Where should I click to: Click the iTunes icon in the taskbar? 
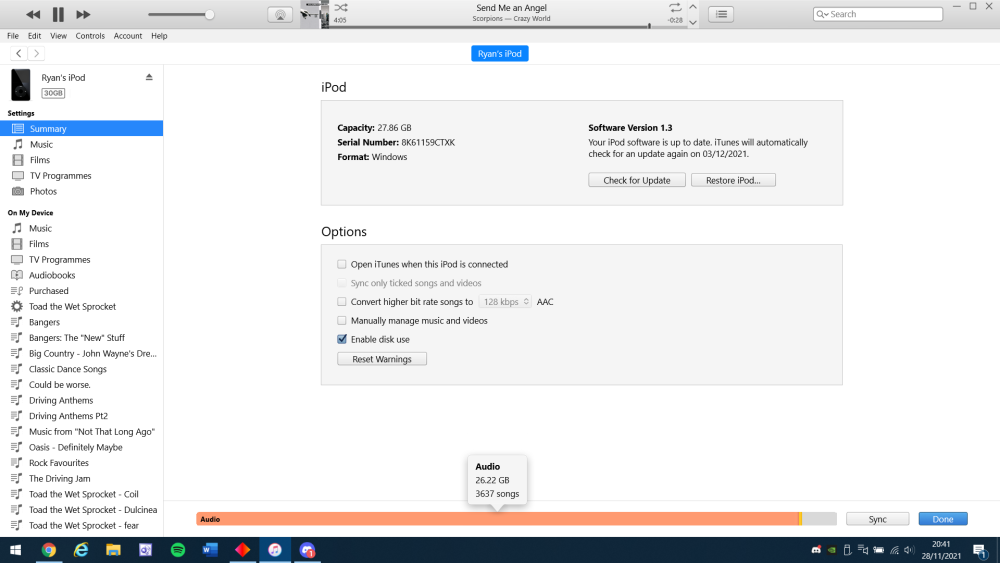coord(275,550)
